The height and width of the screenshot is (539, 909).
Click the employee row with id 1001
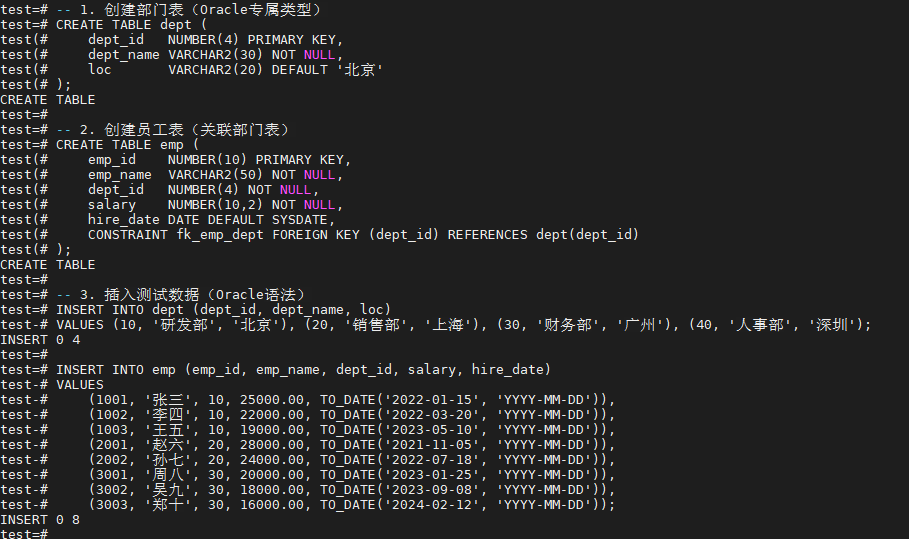350,399
